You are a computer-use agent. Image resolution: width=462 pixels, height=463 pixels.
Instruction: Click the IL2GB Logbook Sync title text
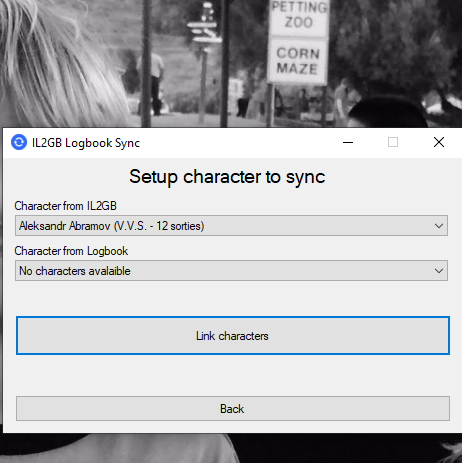(x=86, y=143)
